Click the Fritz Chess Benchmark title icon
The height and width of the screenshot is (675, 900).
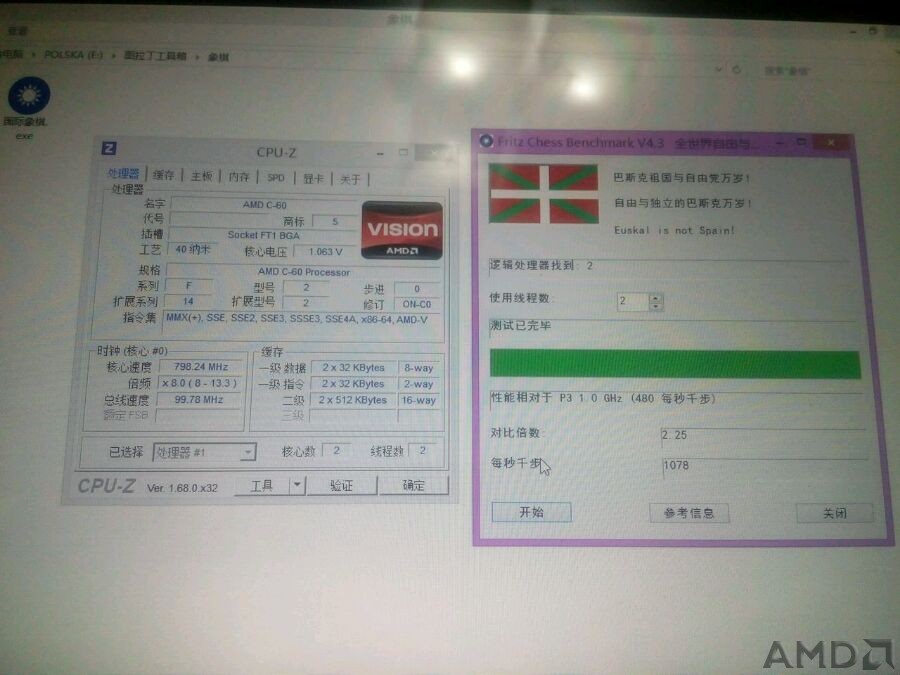486,141
